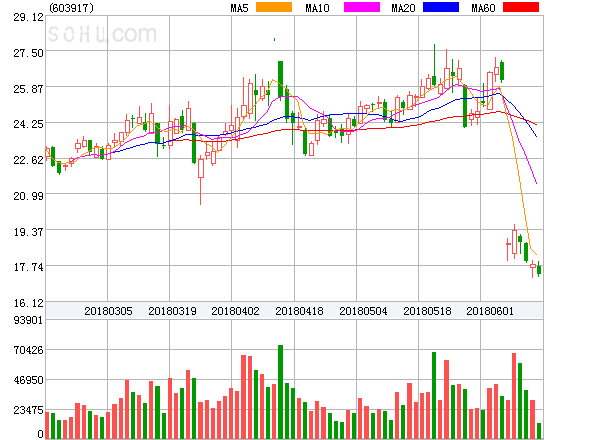Click the 20.99 price axis label

[29, 196]
